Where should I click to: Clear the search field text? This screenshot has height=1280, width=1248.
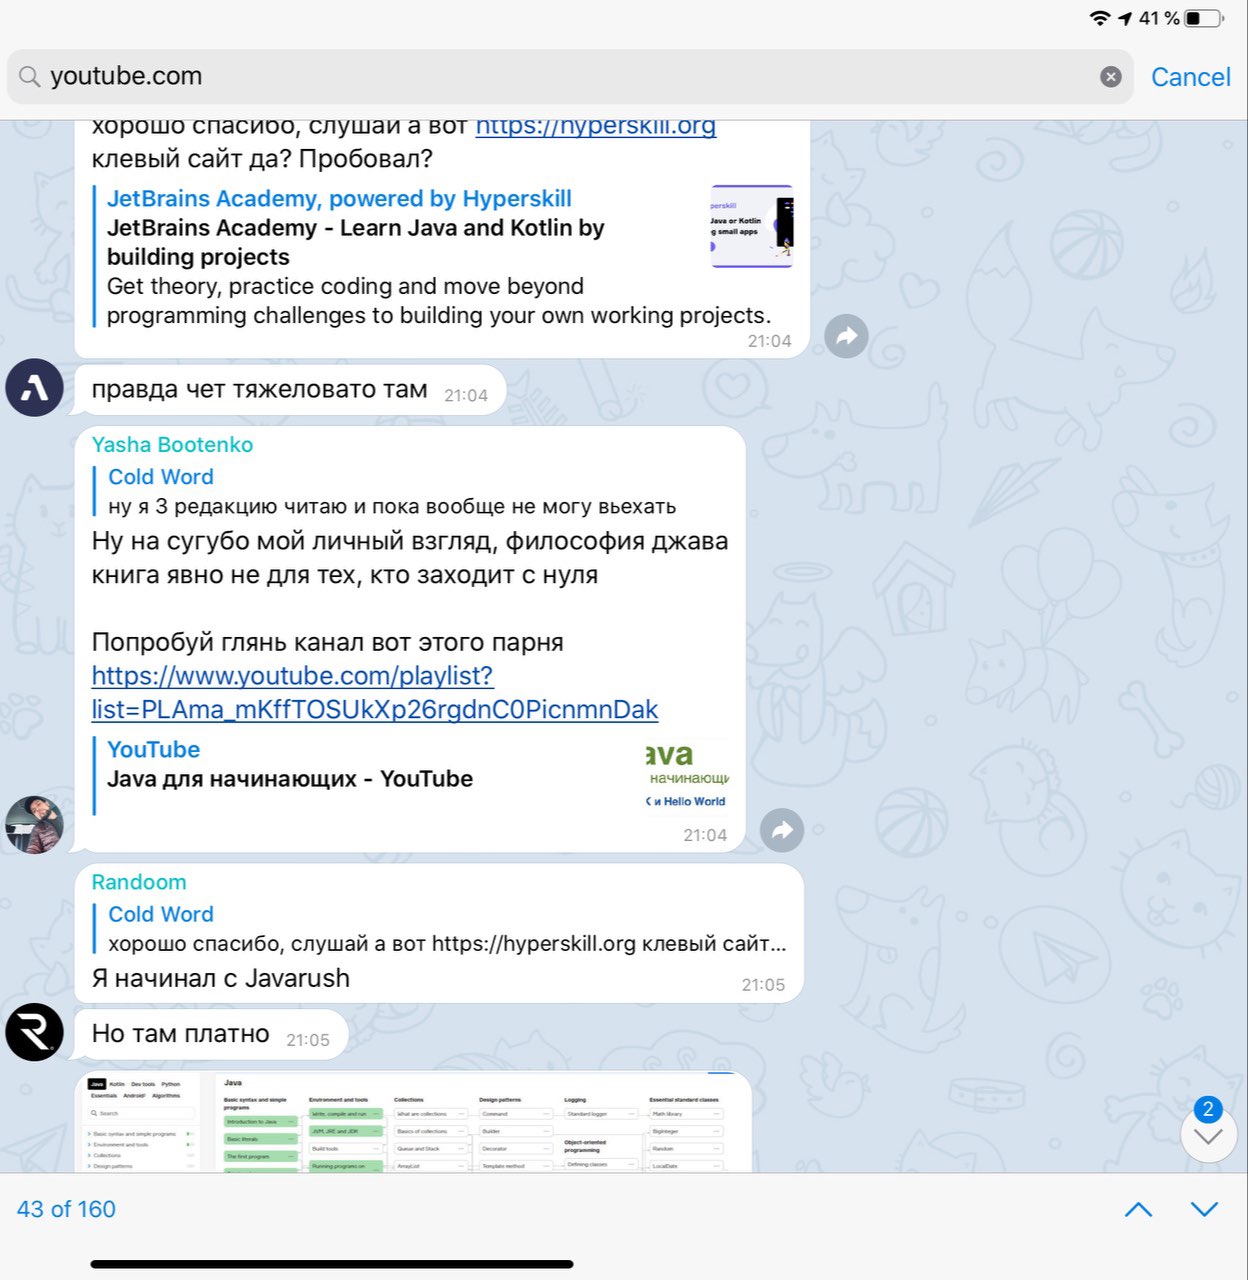coord(1110,77)
